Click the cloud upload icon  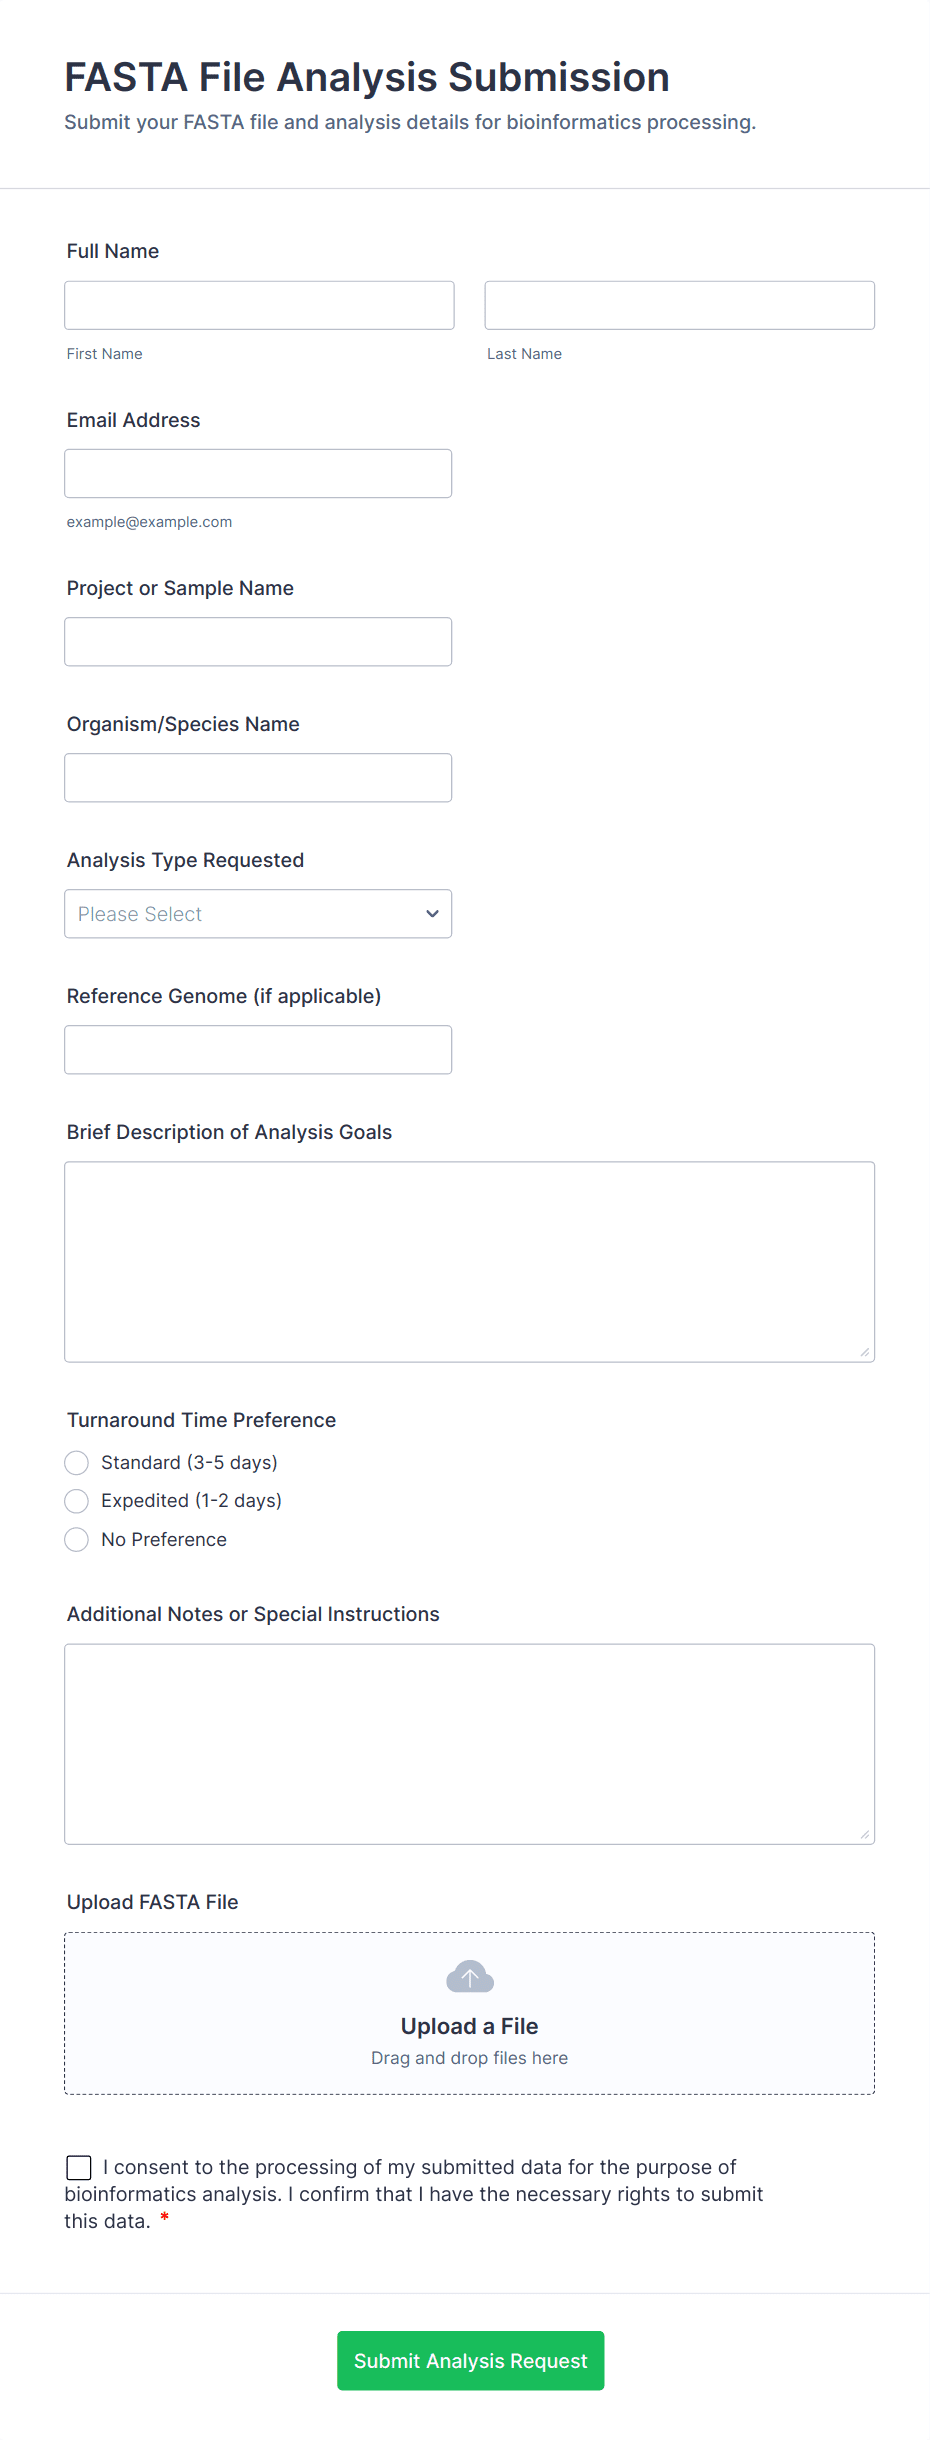tap(469, 1976)
